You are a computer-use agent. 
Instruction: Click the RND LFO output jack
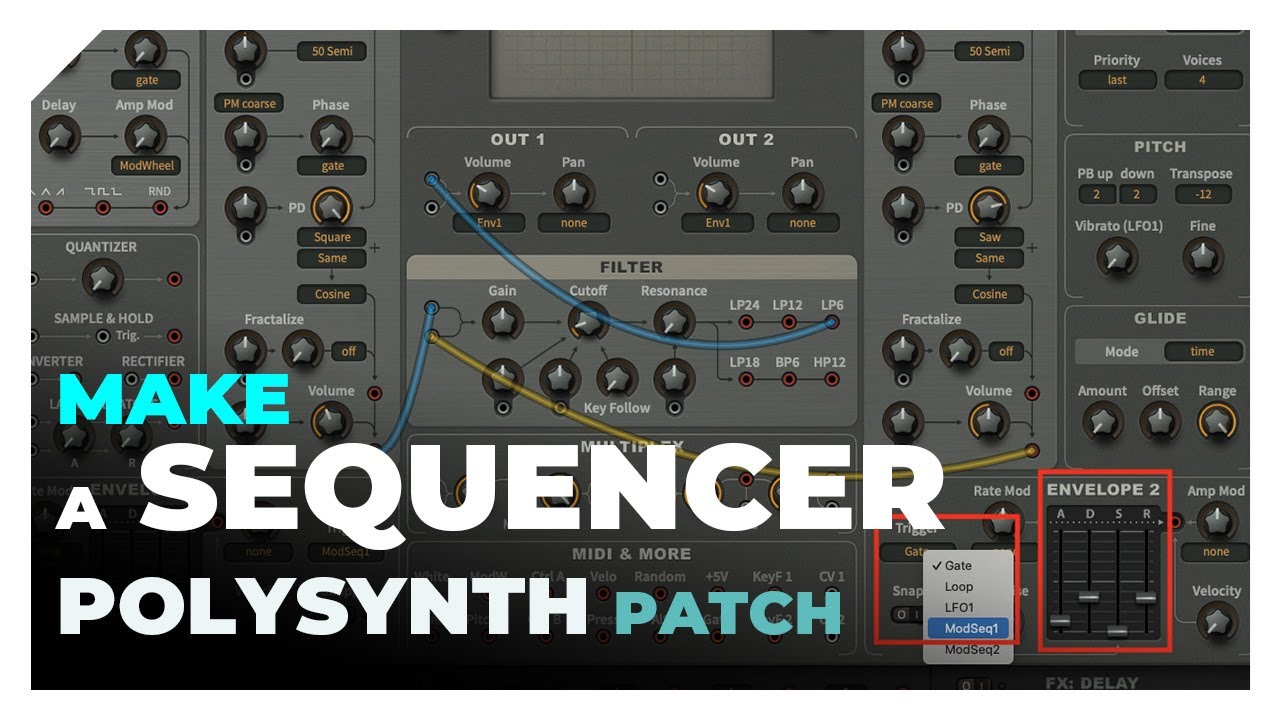160,208
